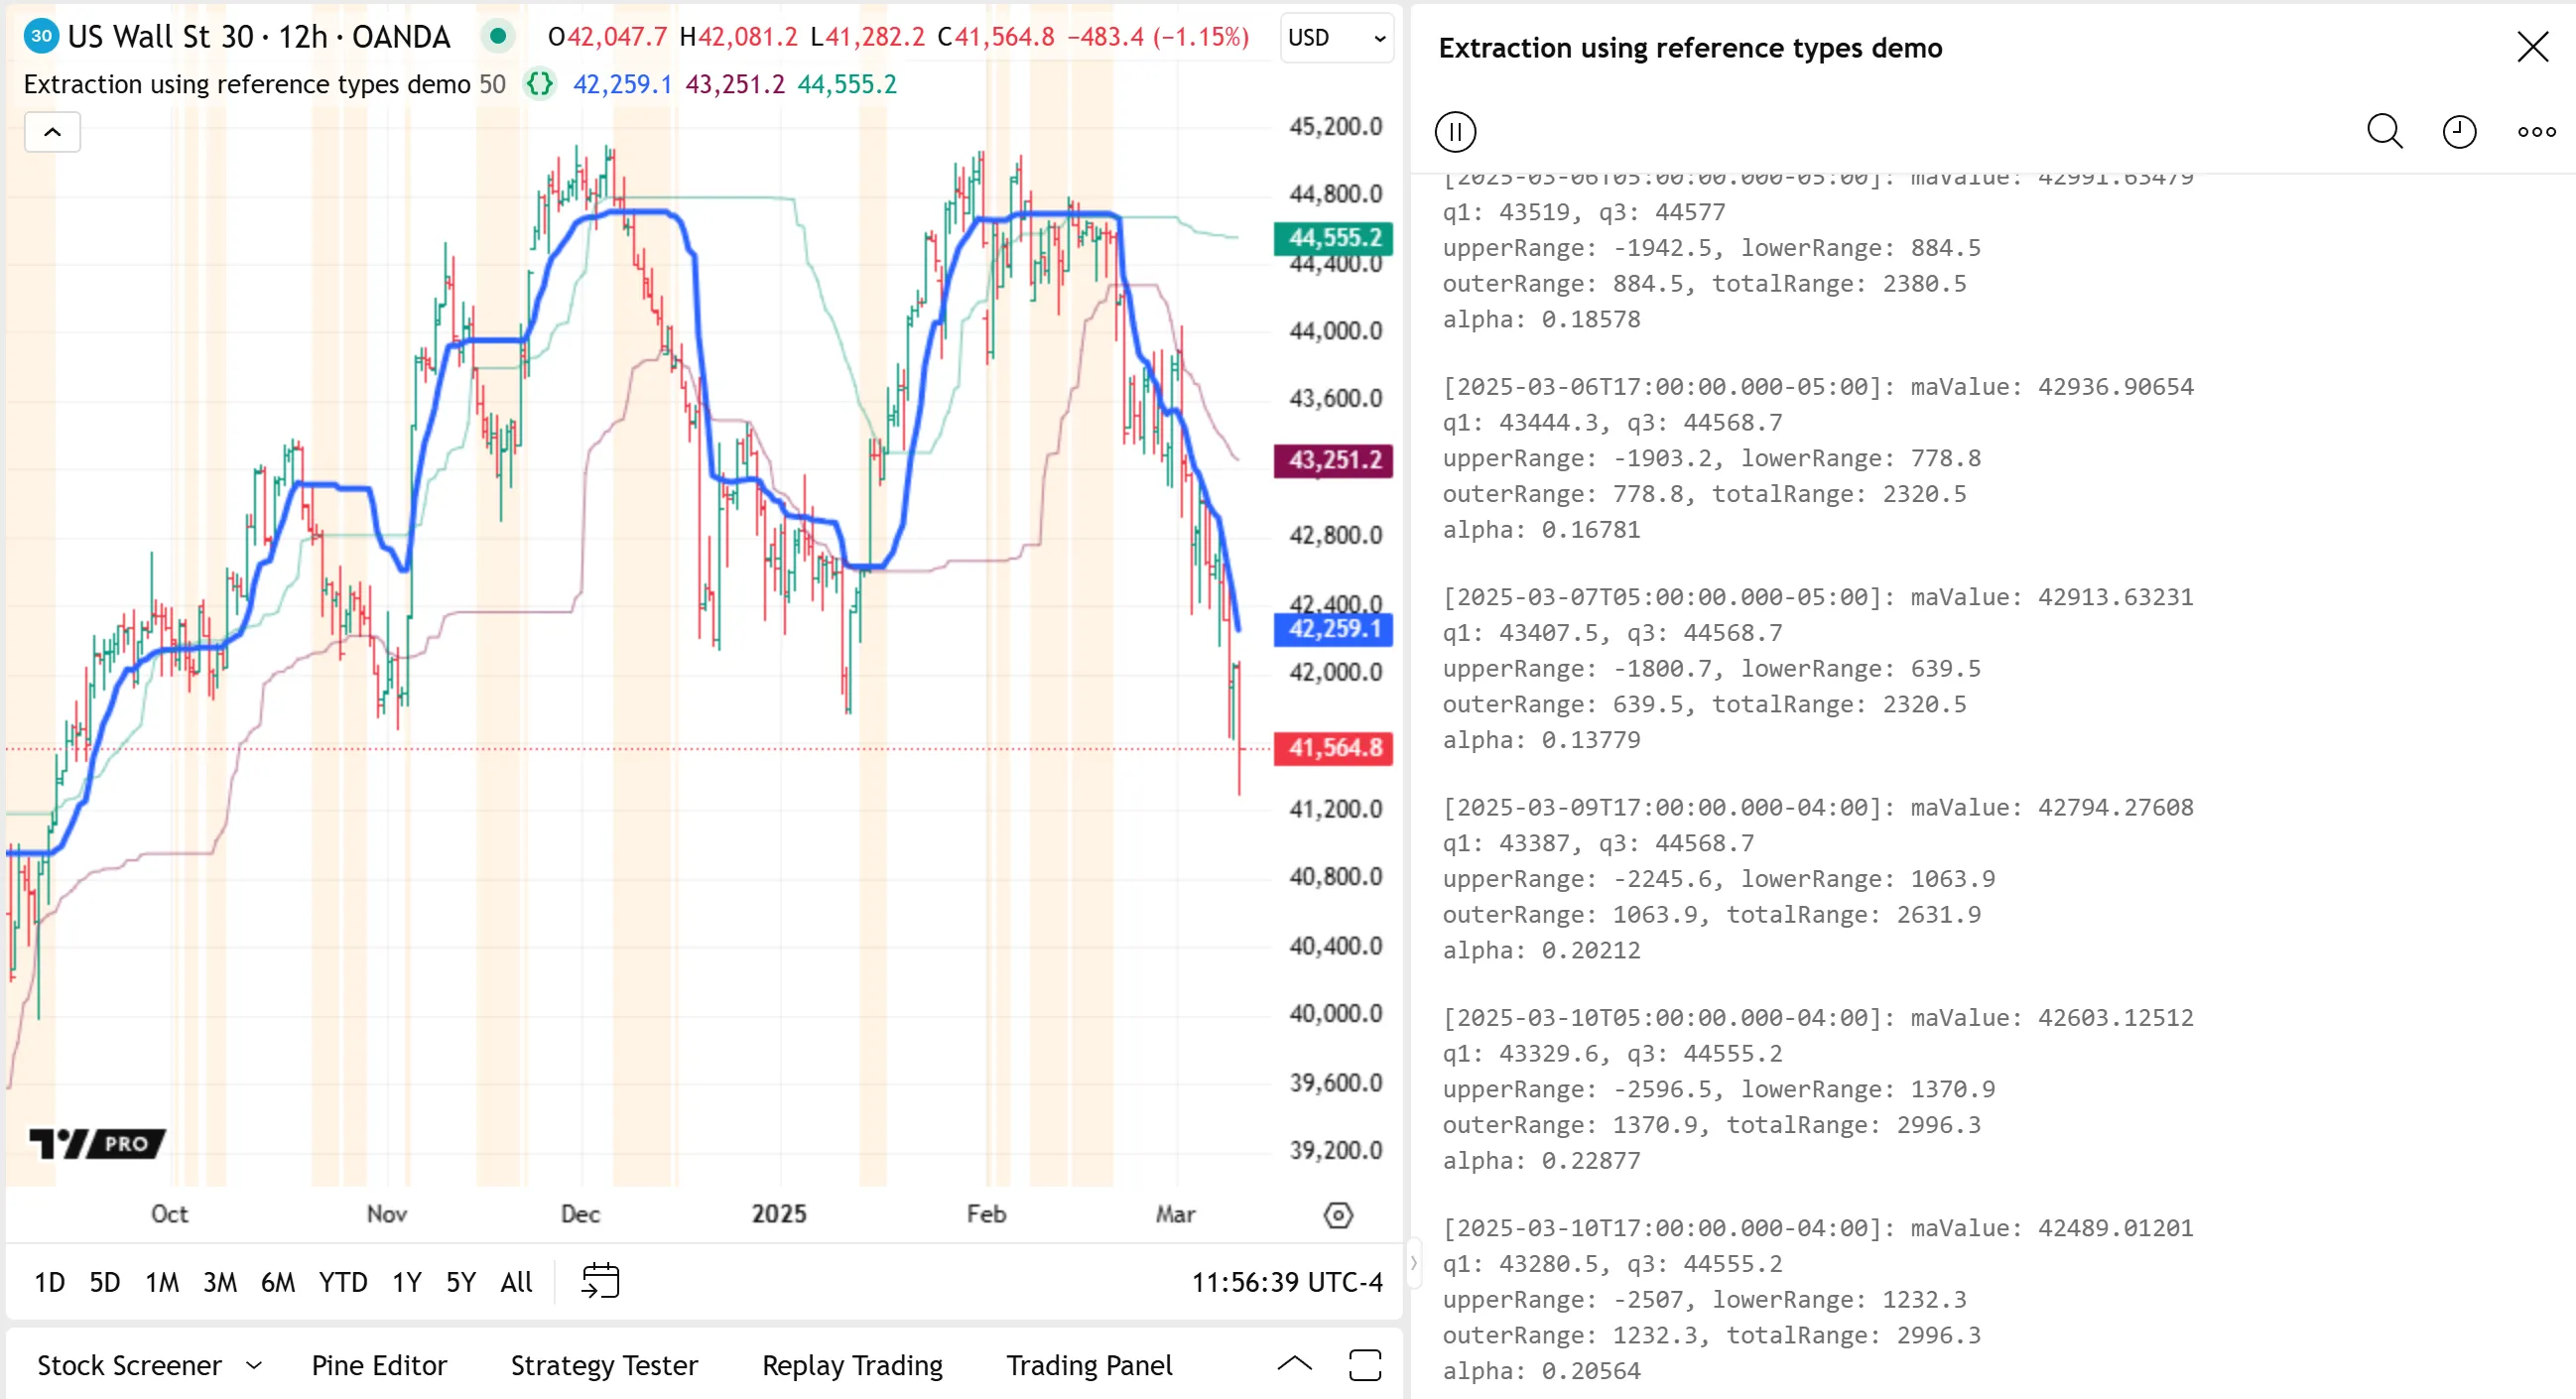Close the Extraction demo logs panel
This screenshot has height=1399, width=2576.
pos(2532,47)
